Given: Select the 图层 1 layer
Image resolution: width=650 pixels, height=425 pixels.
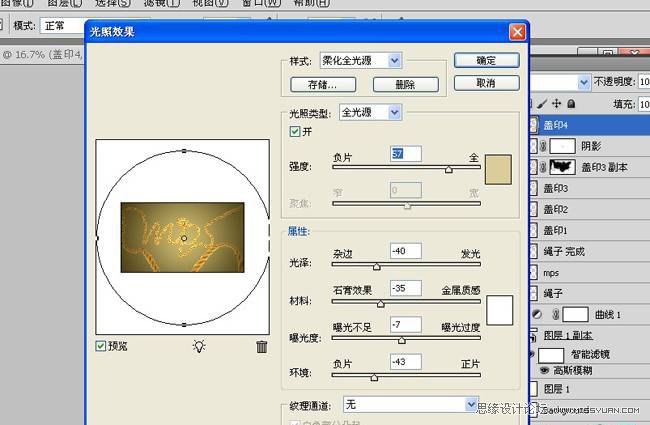Looking at the screenshot, I should pyautogui.click(x=589, y=389).
